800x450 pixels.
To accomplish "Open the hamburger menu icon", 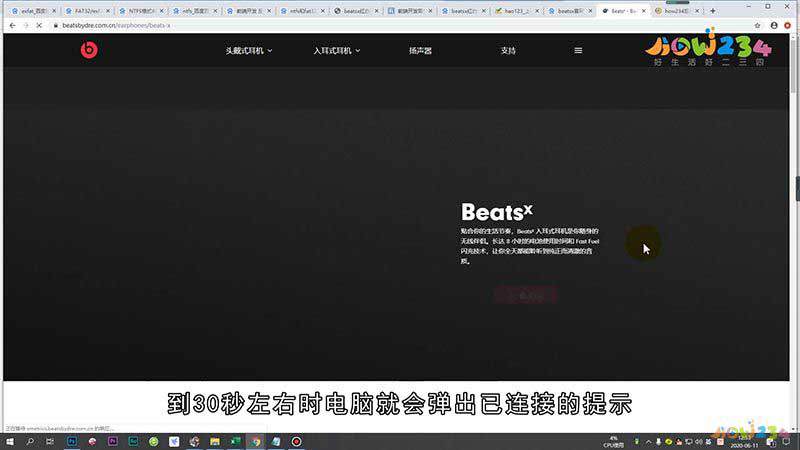I will tap(578, 51).
